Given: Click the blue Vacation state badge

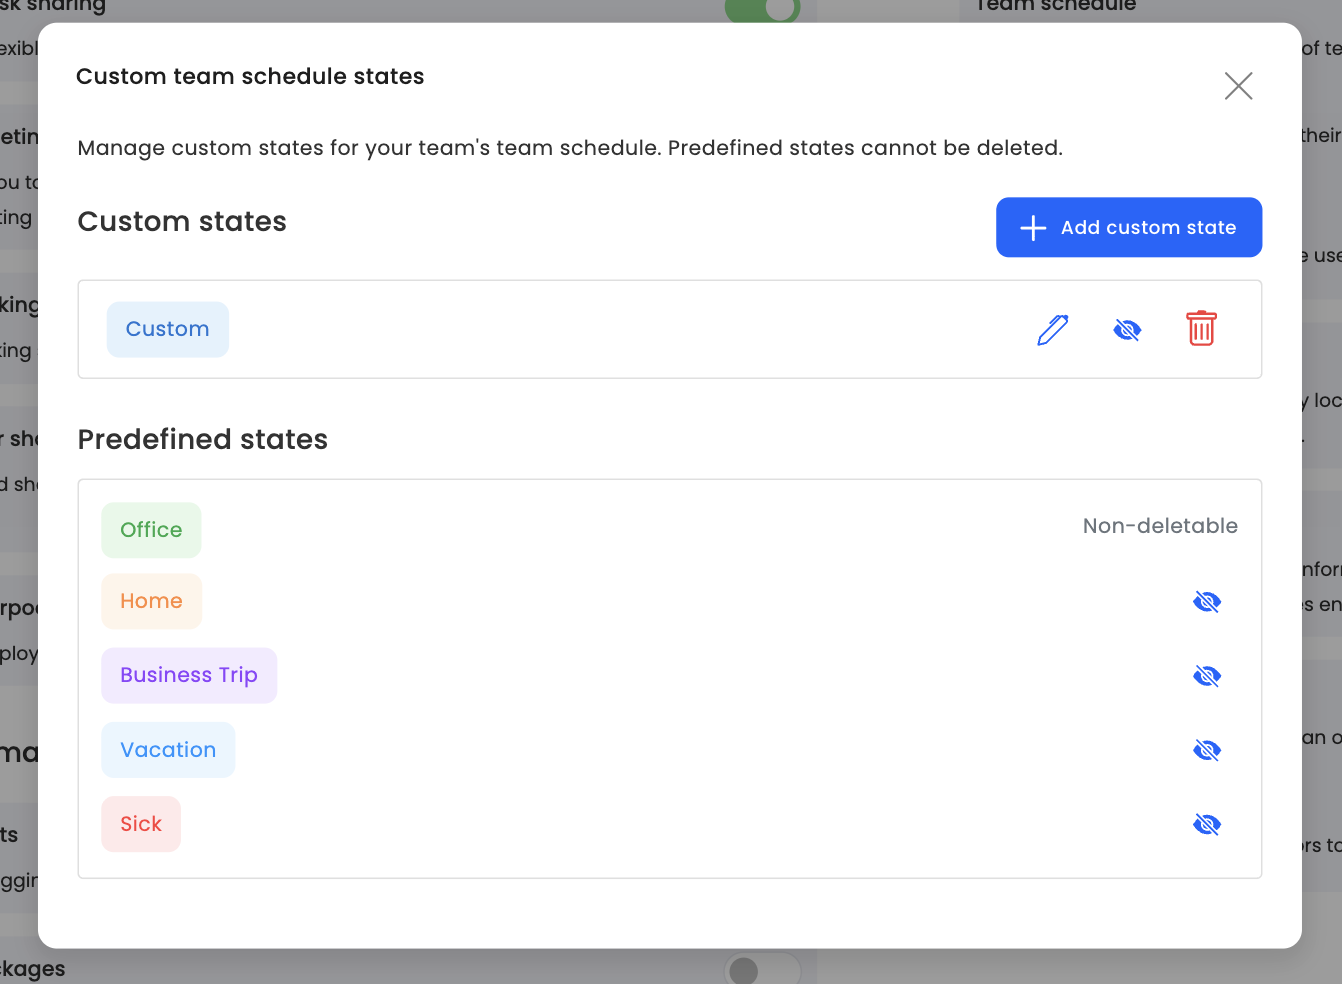Looking at the screenshot, I should (x=168, y=750).
